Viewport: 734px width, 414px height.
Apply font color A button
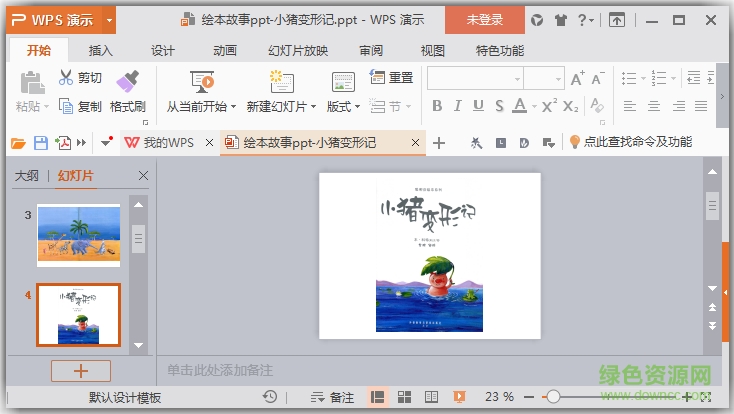coord(520,106)
